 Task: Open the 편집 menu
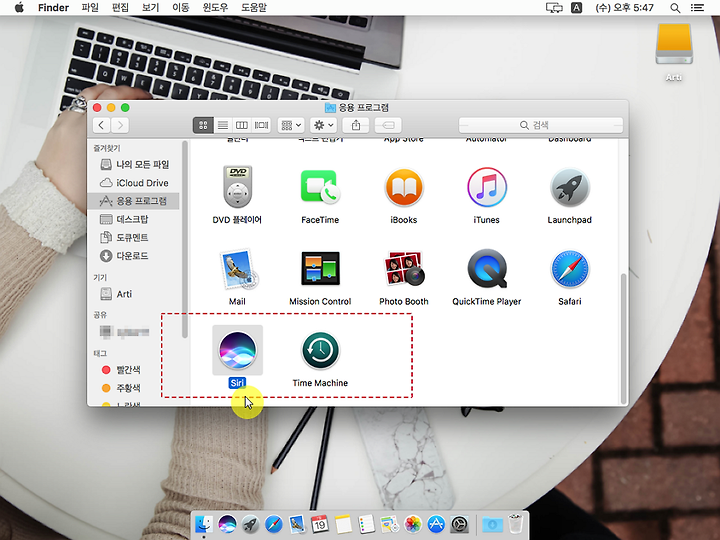[x=120, y=7]
